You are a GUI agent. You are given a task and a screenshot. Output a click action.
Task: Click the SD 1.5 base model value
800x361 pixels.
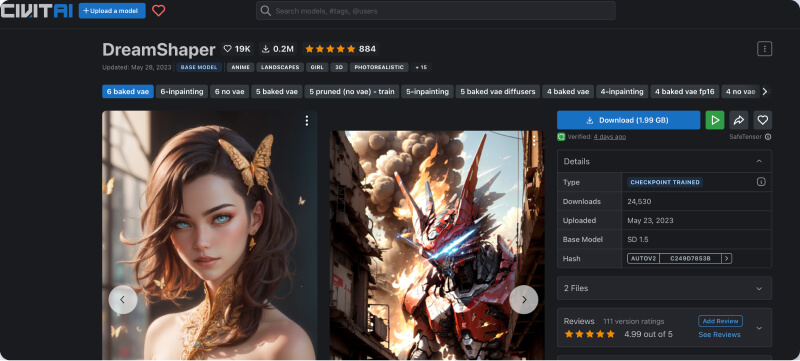point(638,240)
